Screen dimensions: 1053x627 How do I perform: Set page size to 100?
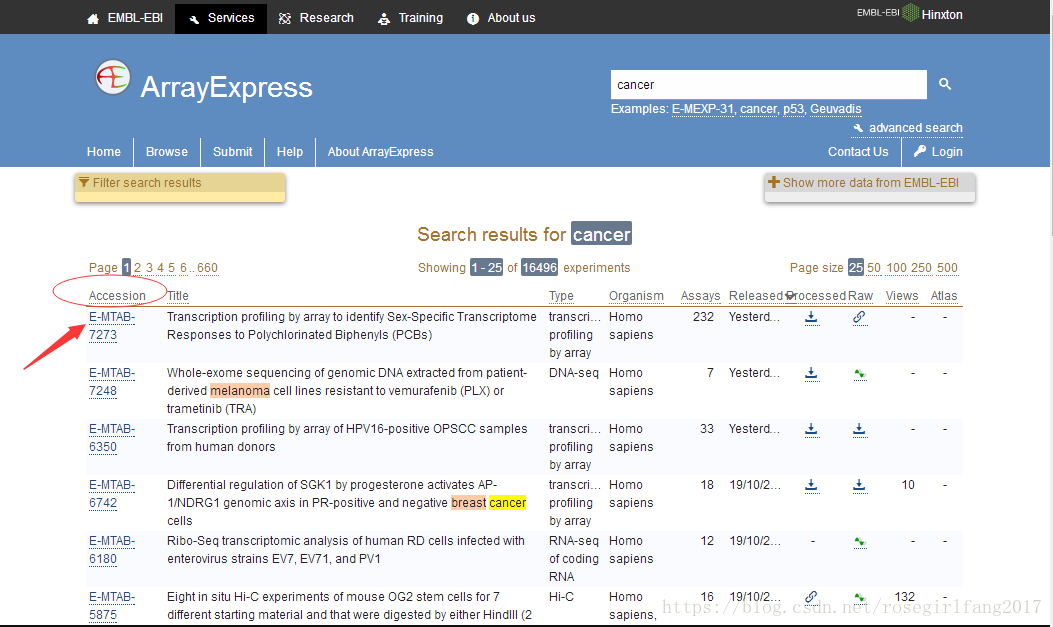(897, 268)
